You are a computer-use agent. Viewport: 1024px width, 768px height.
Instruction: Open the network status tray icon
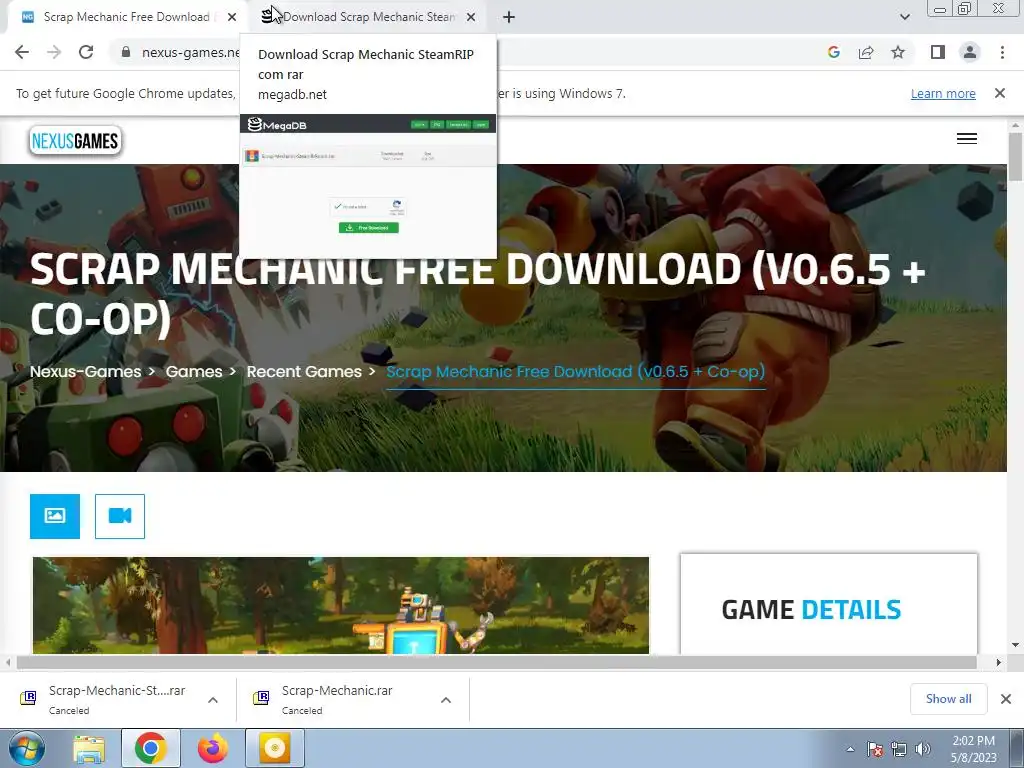[899, 749]
